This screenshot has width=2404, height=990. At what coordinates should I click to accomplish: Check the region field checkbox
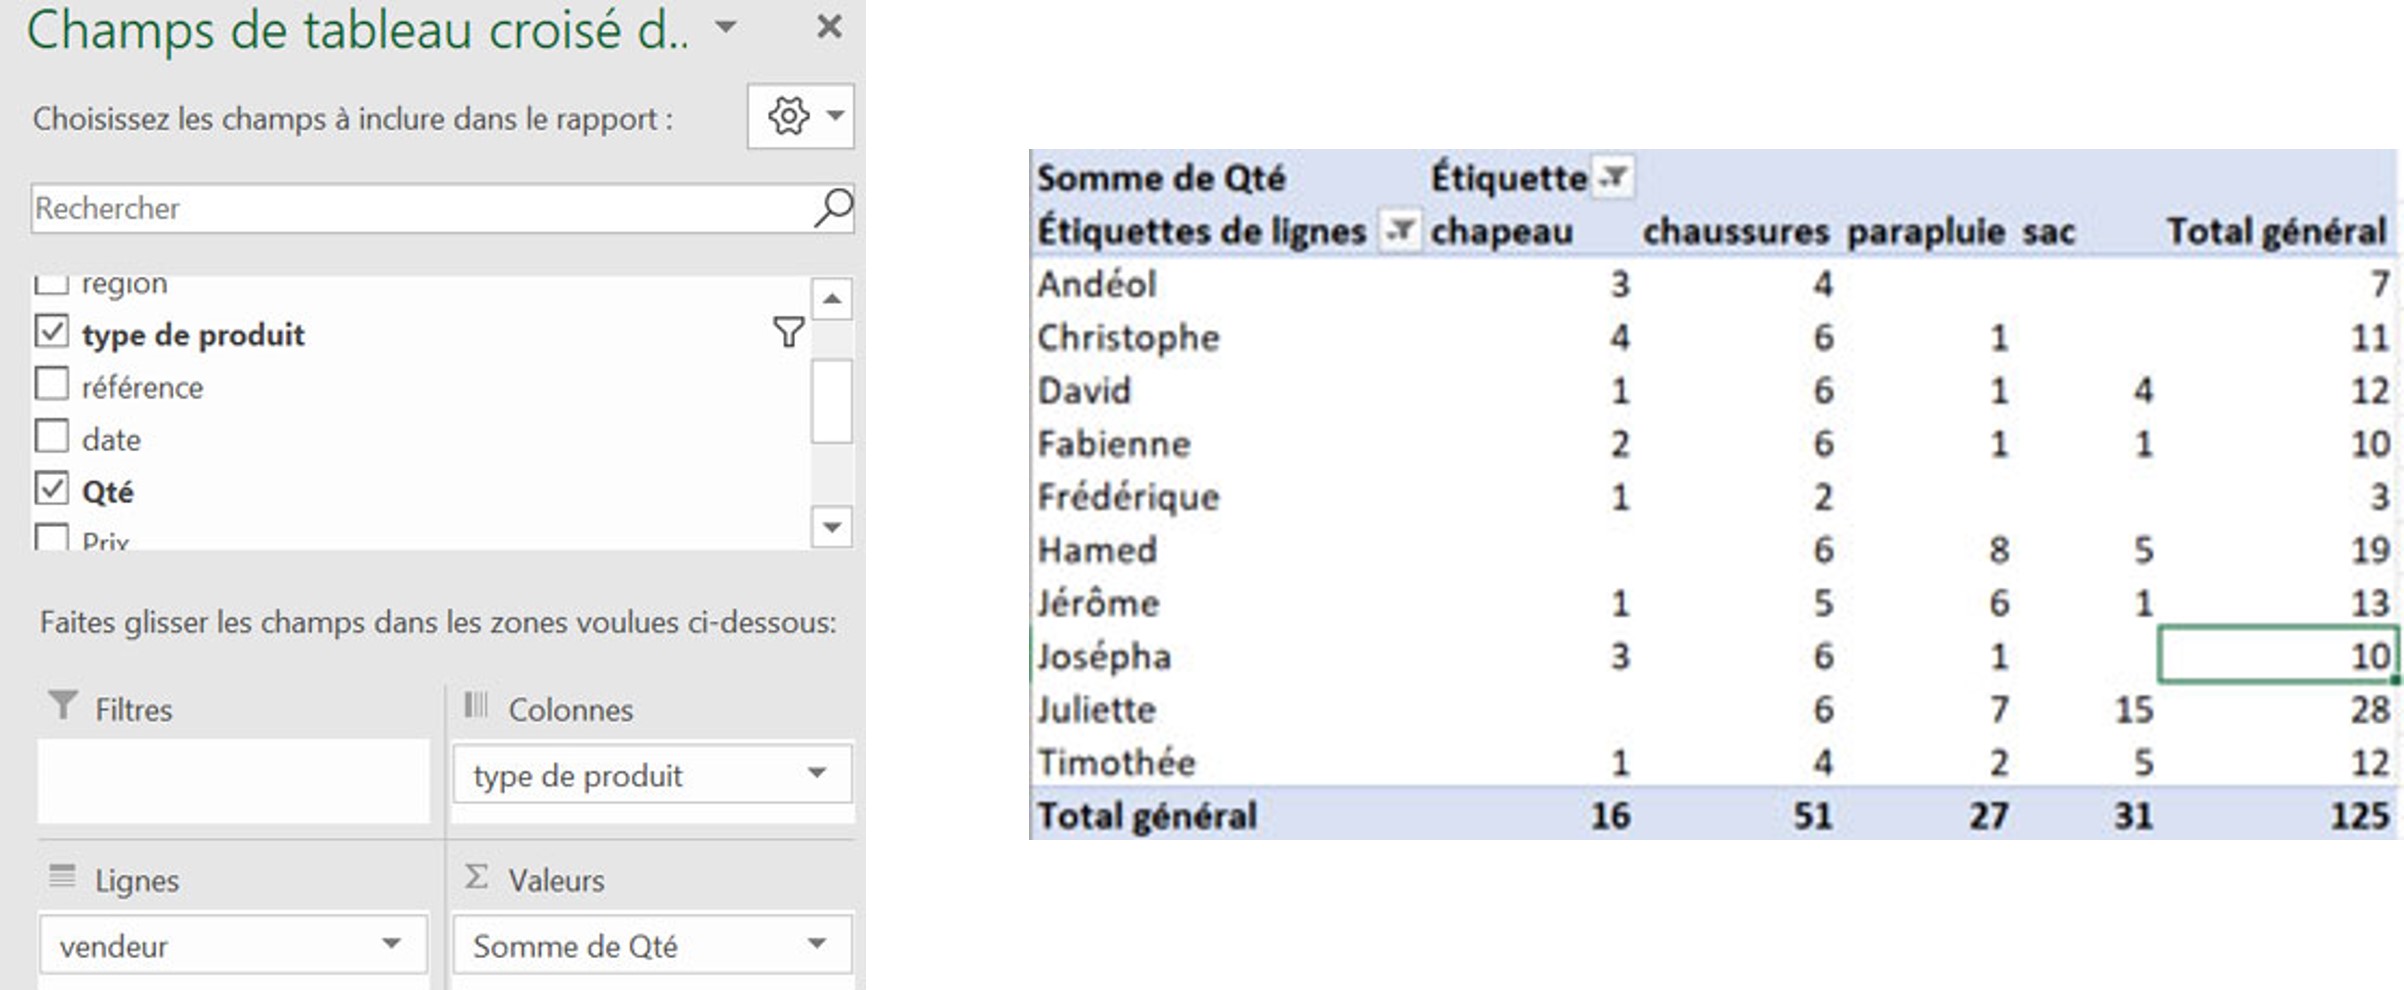coord(53,282)
